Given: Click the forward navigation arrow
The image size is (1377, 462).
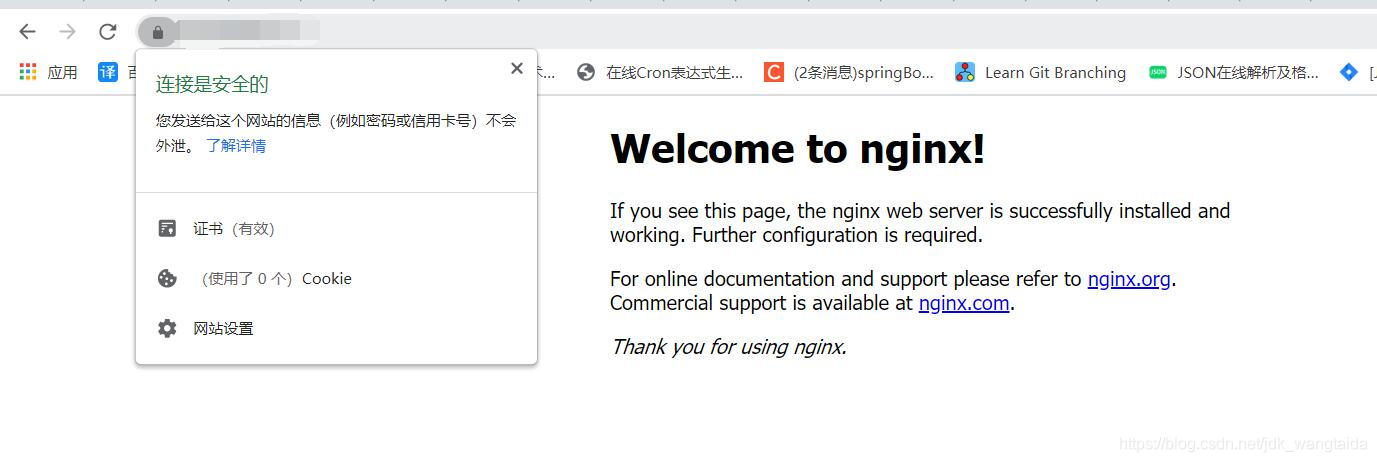Looking at the screenshot, I should (x=67, y=32).
